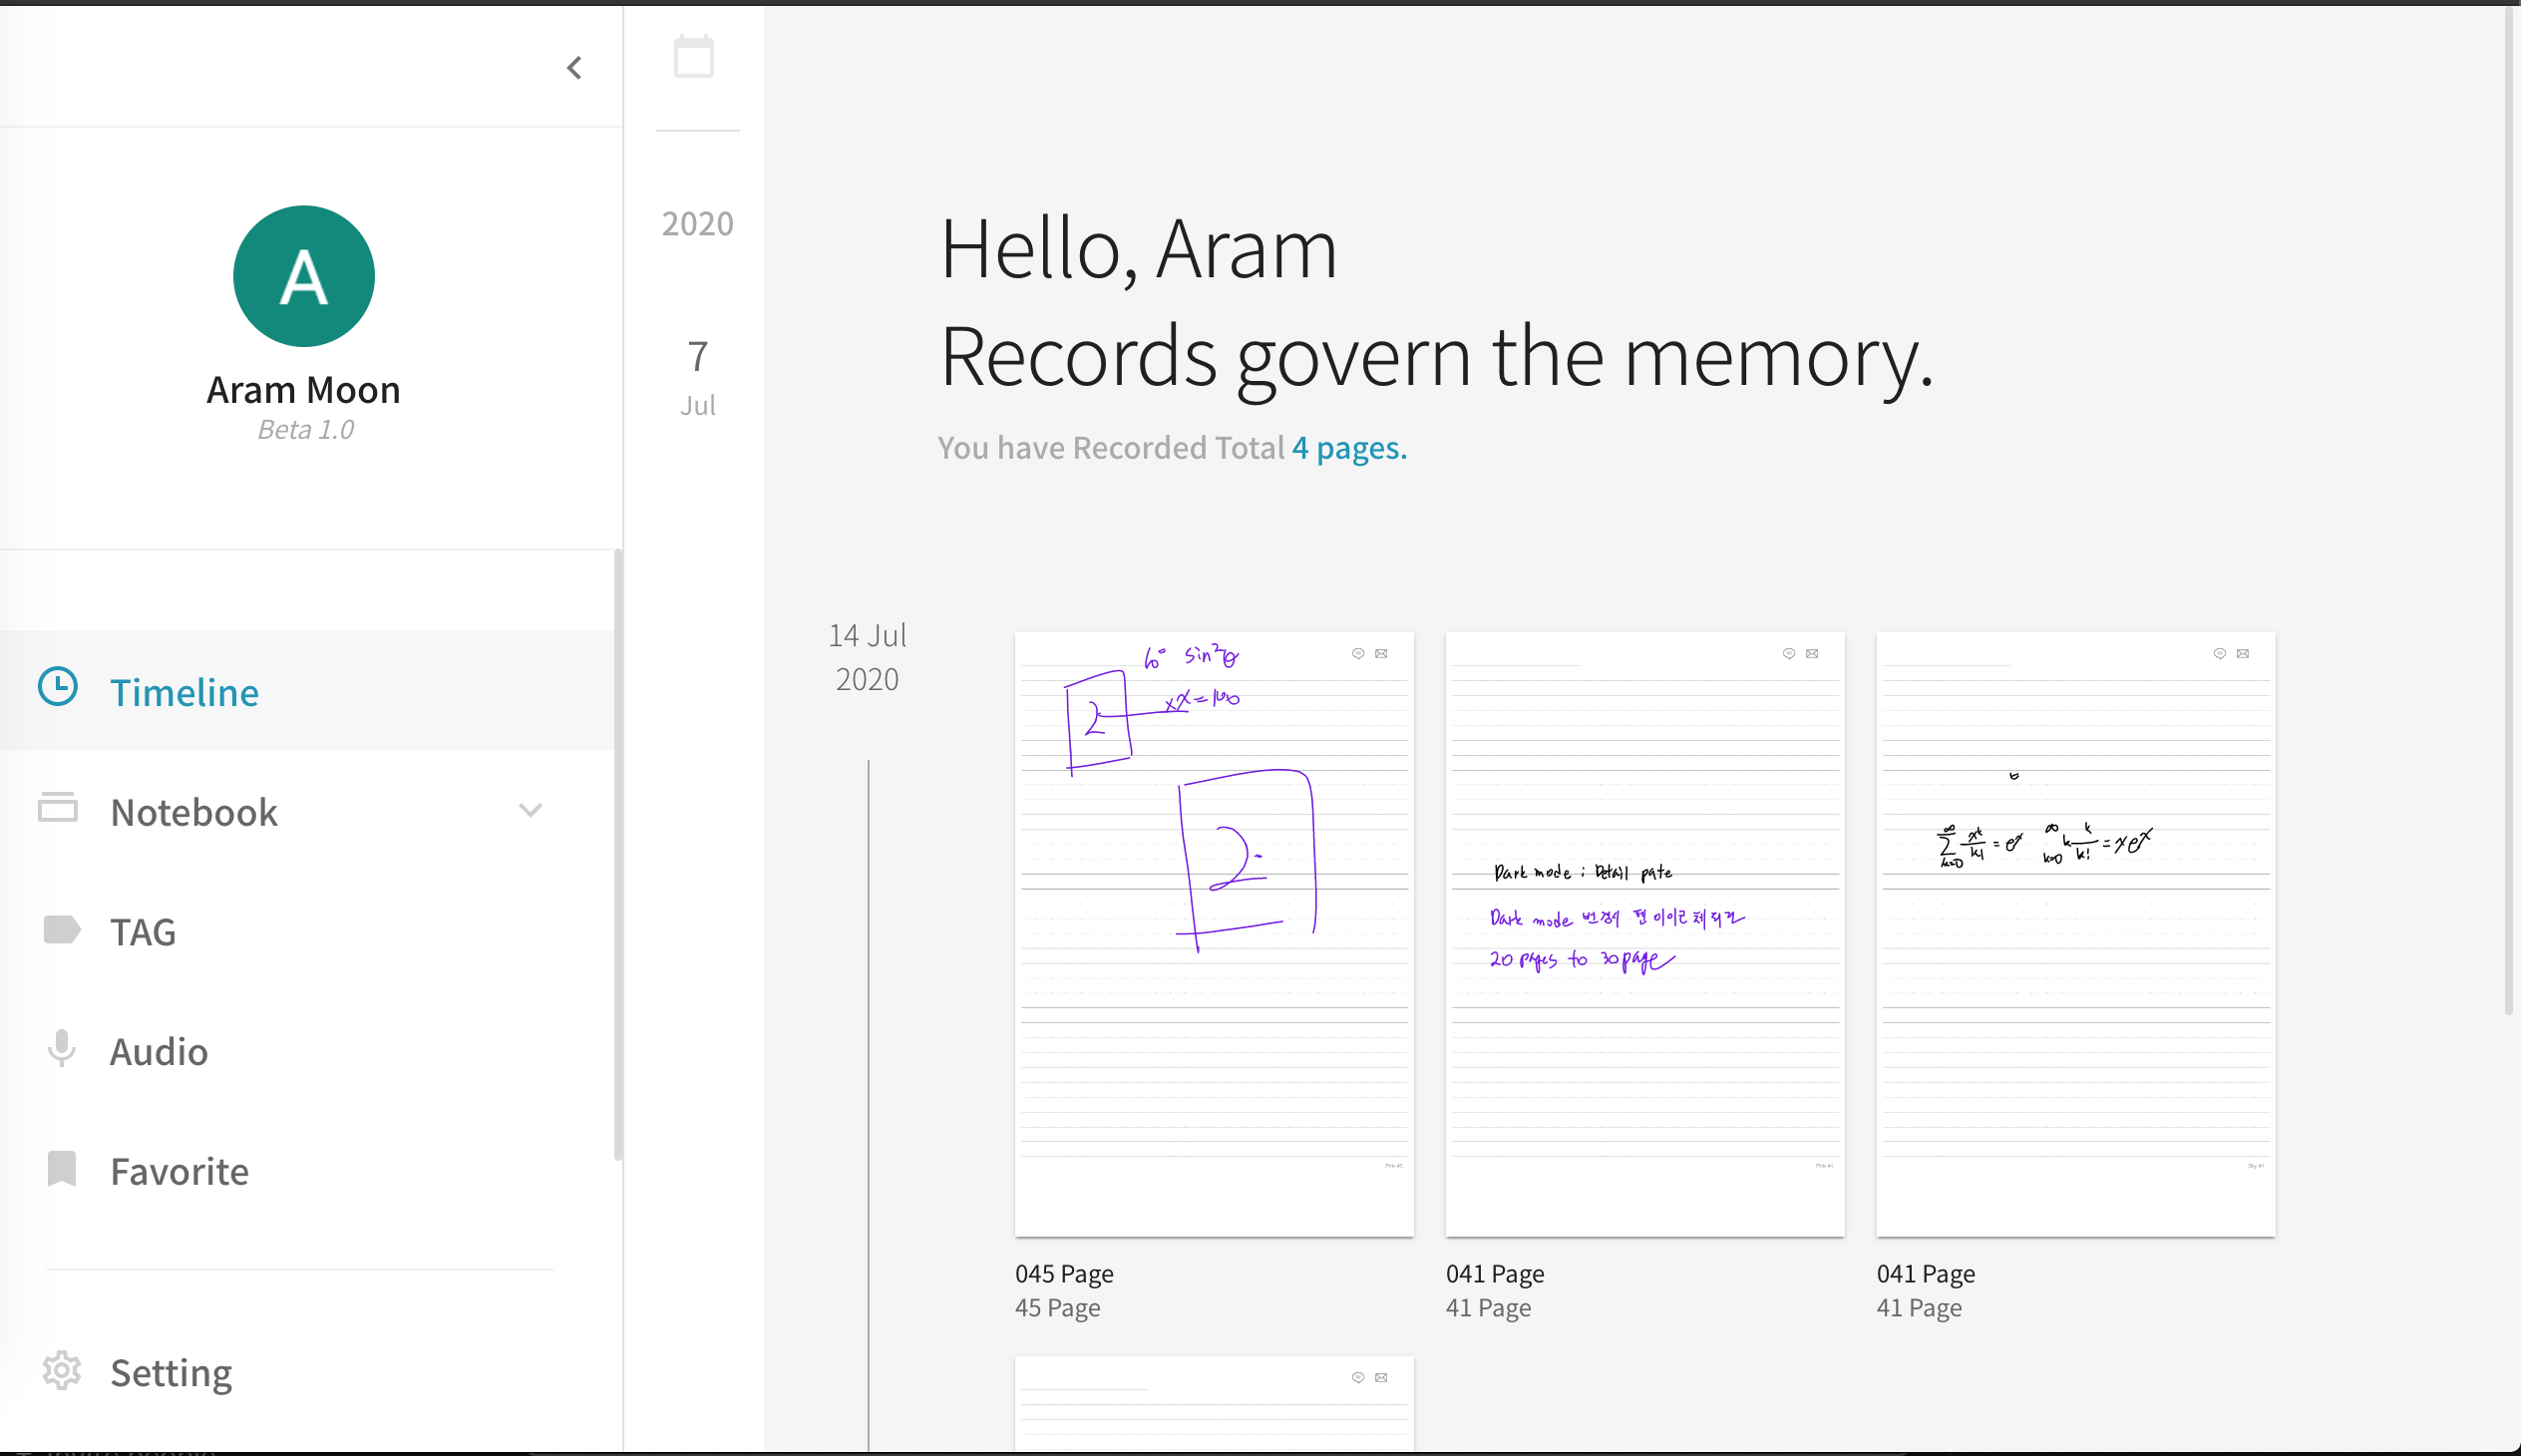This screenshot has width=2521, height=1456.
Task: Select year 2020 in date strip
Action: pos(698,223)
